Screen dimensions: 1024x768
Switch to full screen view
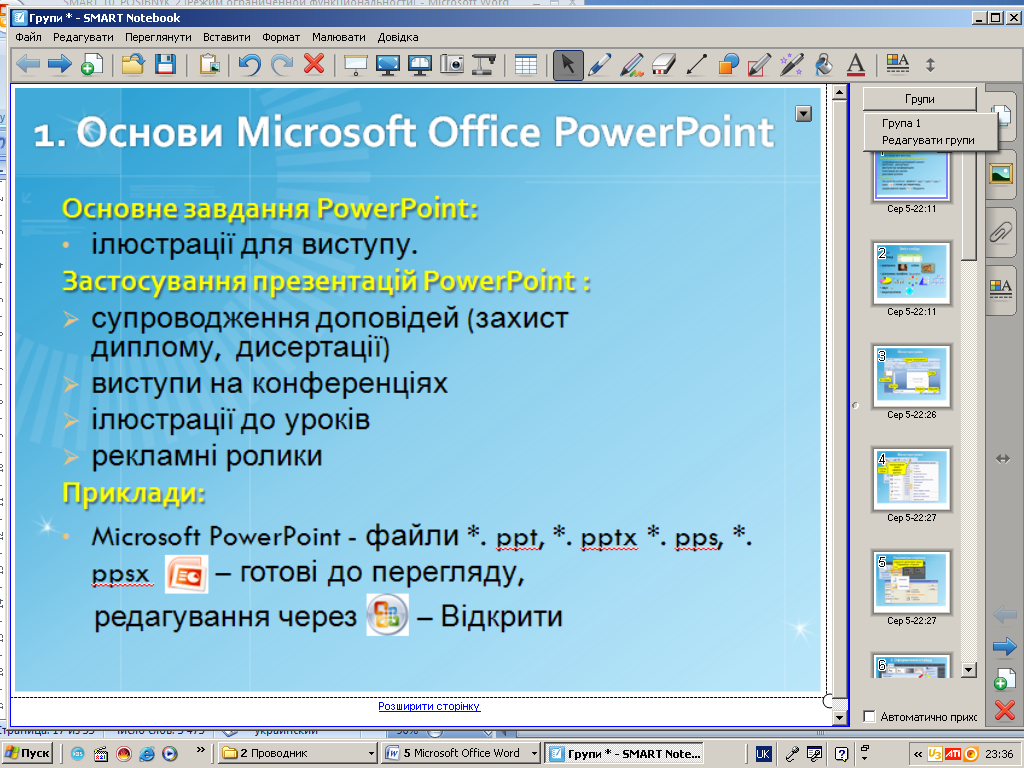(388, 65)
